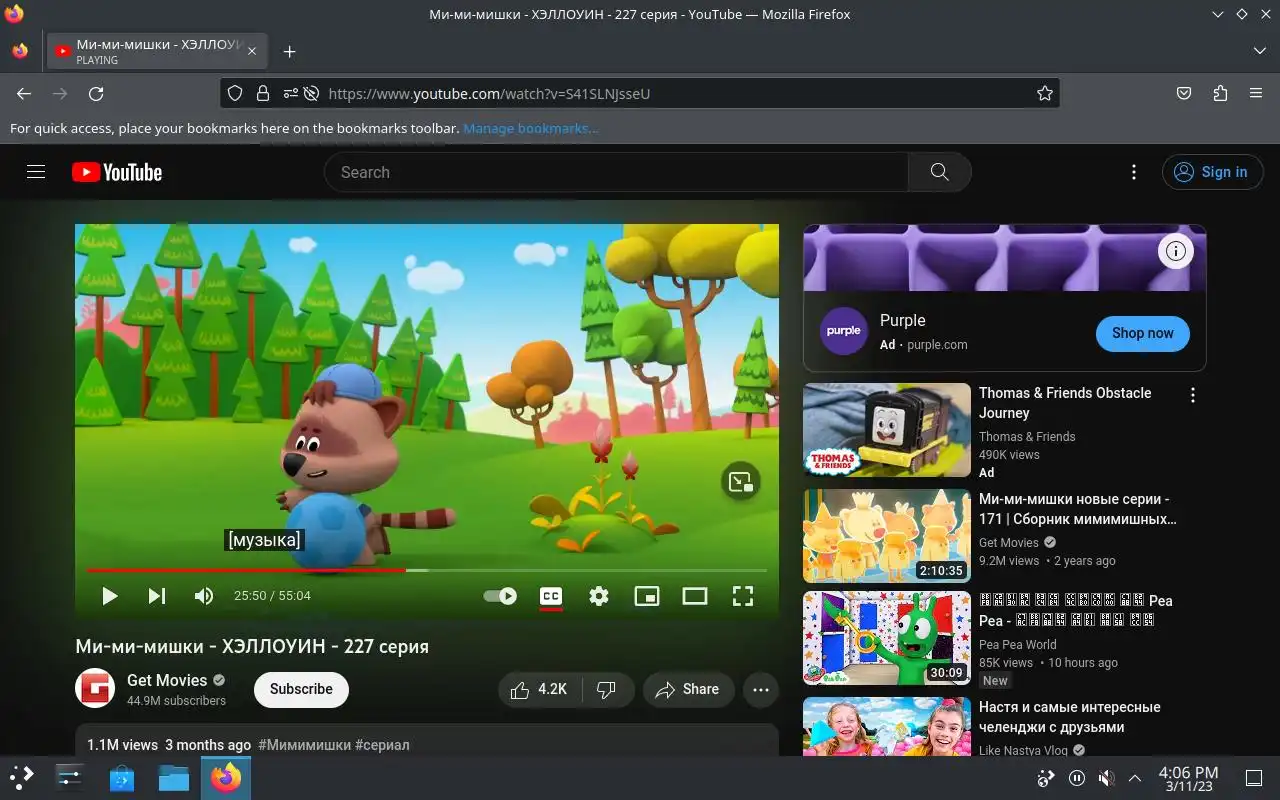Click the Sign in button
Image resolution: width=1280 pixels, height=800 pixels.
[x=1212, y=172]
